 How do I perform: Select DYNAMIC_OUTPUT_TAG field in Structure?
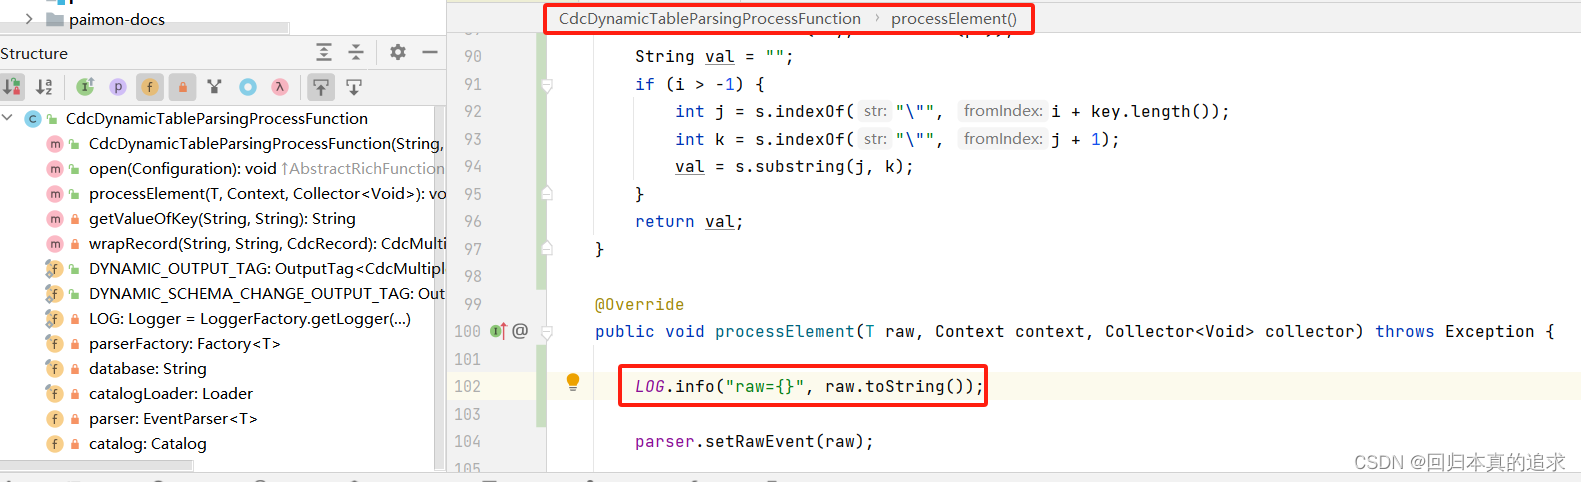(266, 268)
